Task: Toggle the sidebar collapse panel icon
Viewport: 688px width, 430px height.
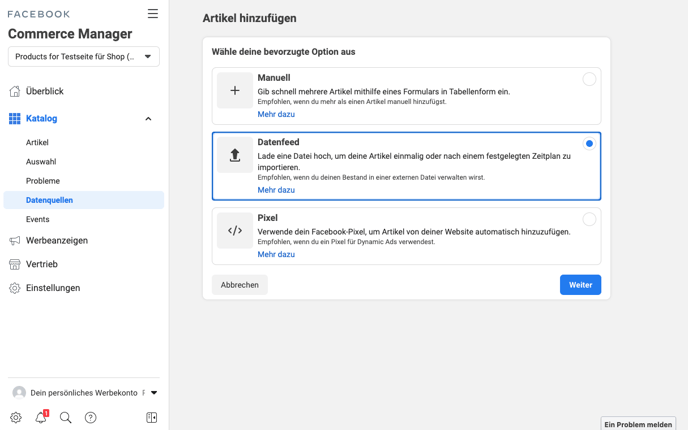Action: pos(151,417)
